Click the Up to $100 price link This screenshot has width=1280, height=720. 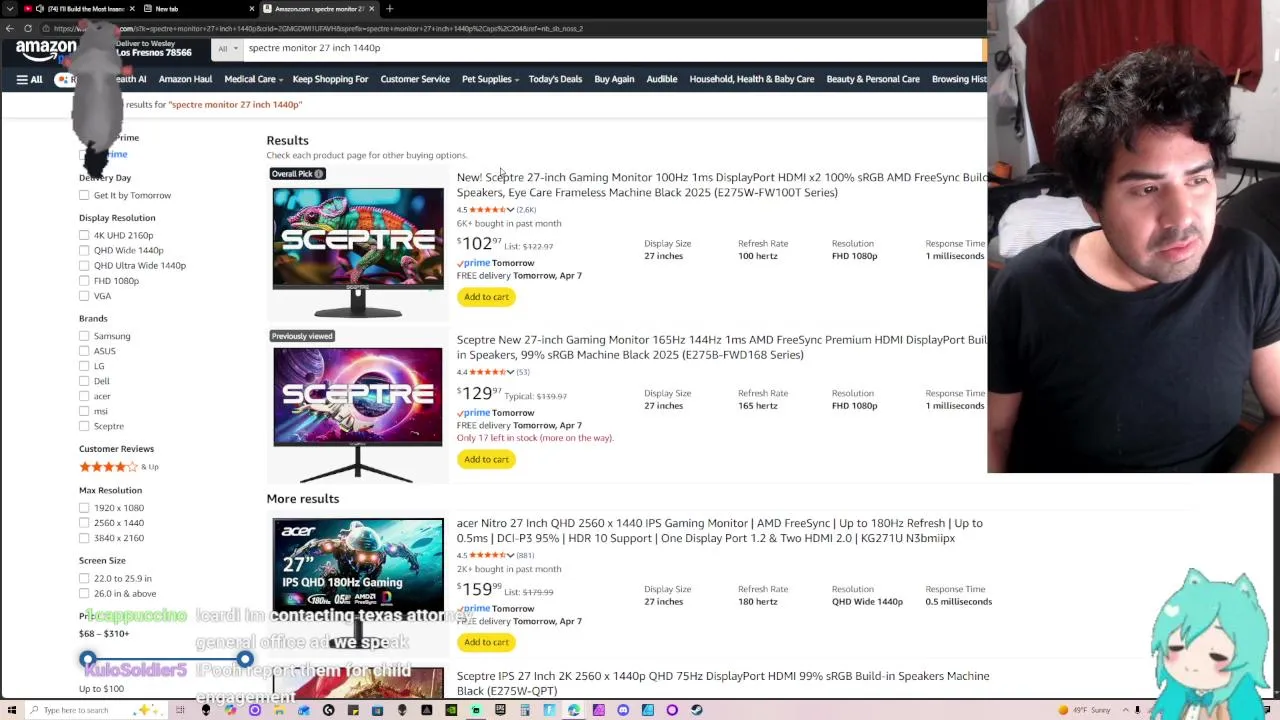[x=101, y=689]
